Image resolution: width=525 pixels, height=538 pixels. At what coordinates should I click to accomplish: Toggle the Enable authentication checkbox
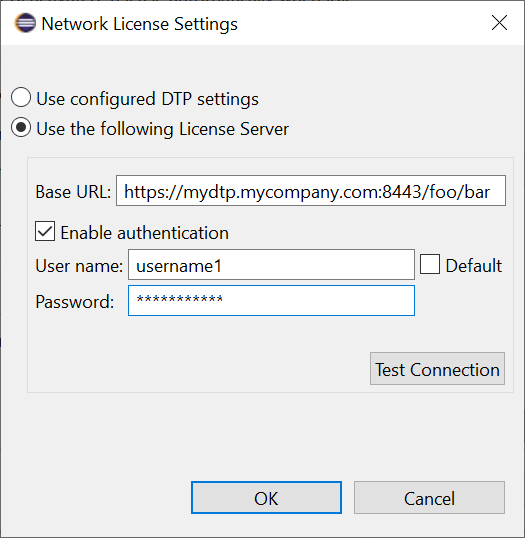tap(45, 231)
